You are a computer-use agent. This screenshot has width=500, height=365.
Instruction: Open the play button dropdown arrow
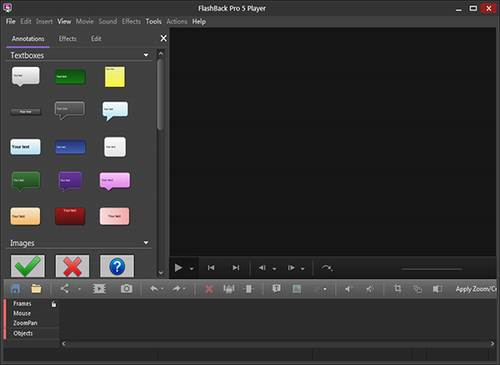192,268
